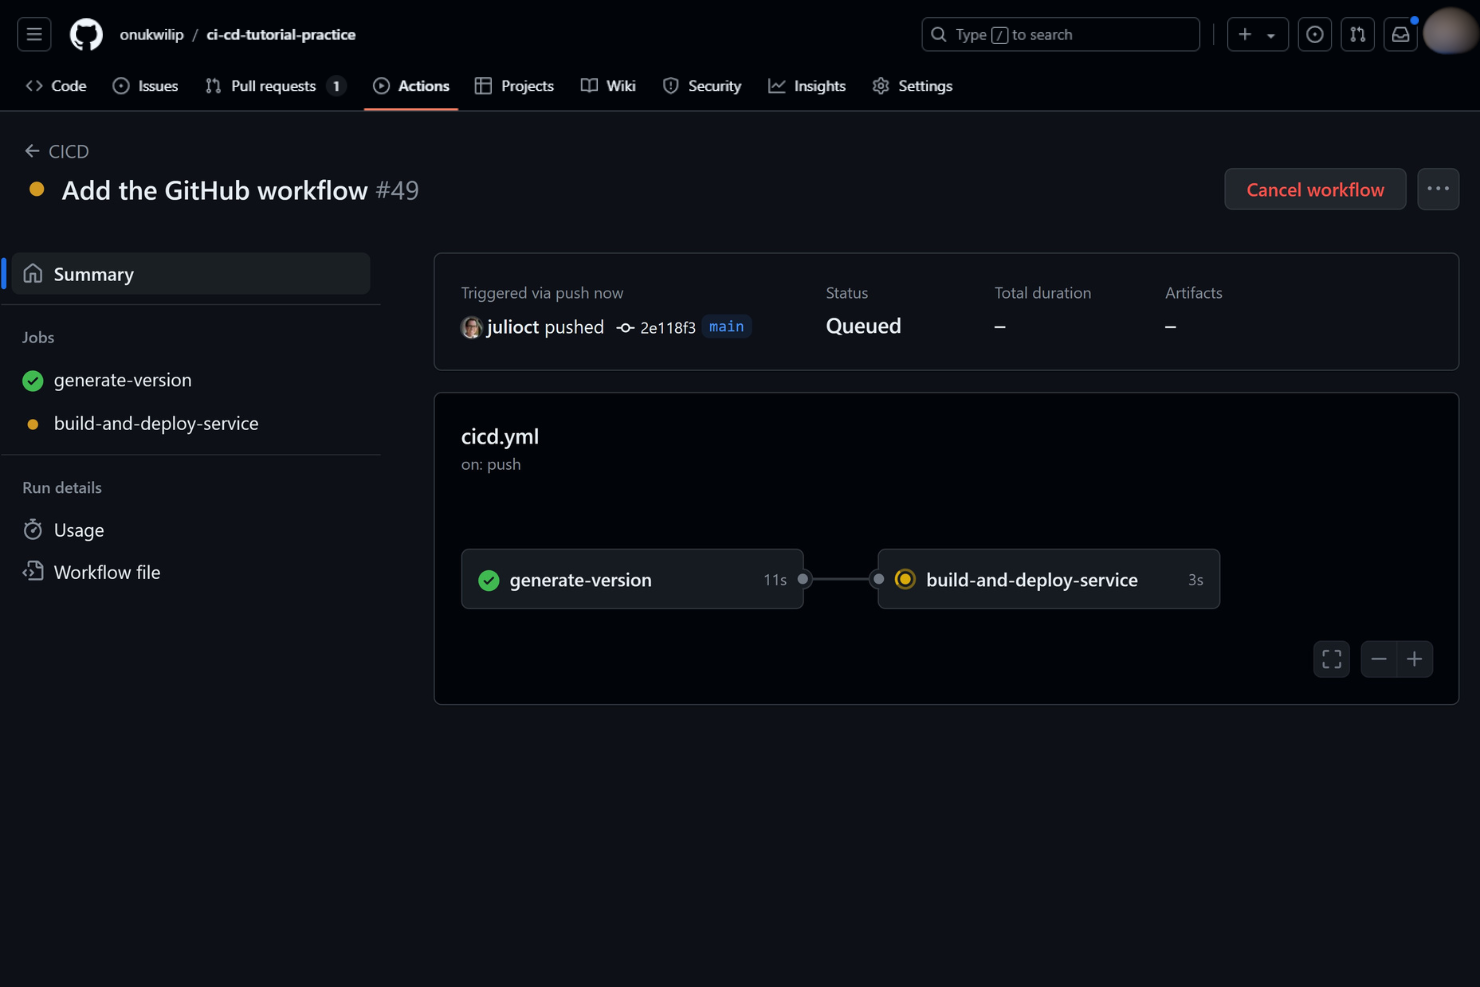1480x987 pixels.
Task: Expand the workflow graph to fullscreen
Action: (x=1331, y=658)
